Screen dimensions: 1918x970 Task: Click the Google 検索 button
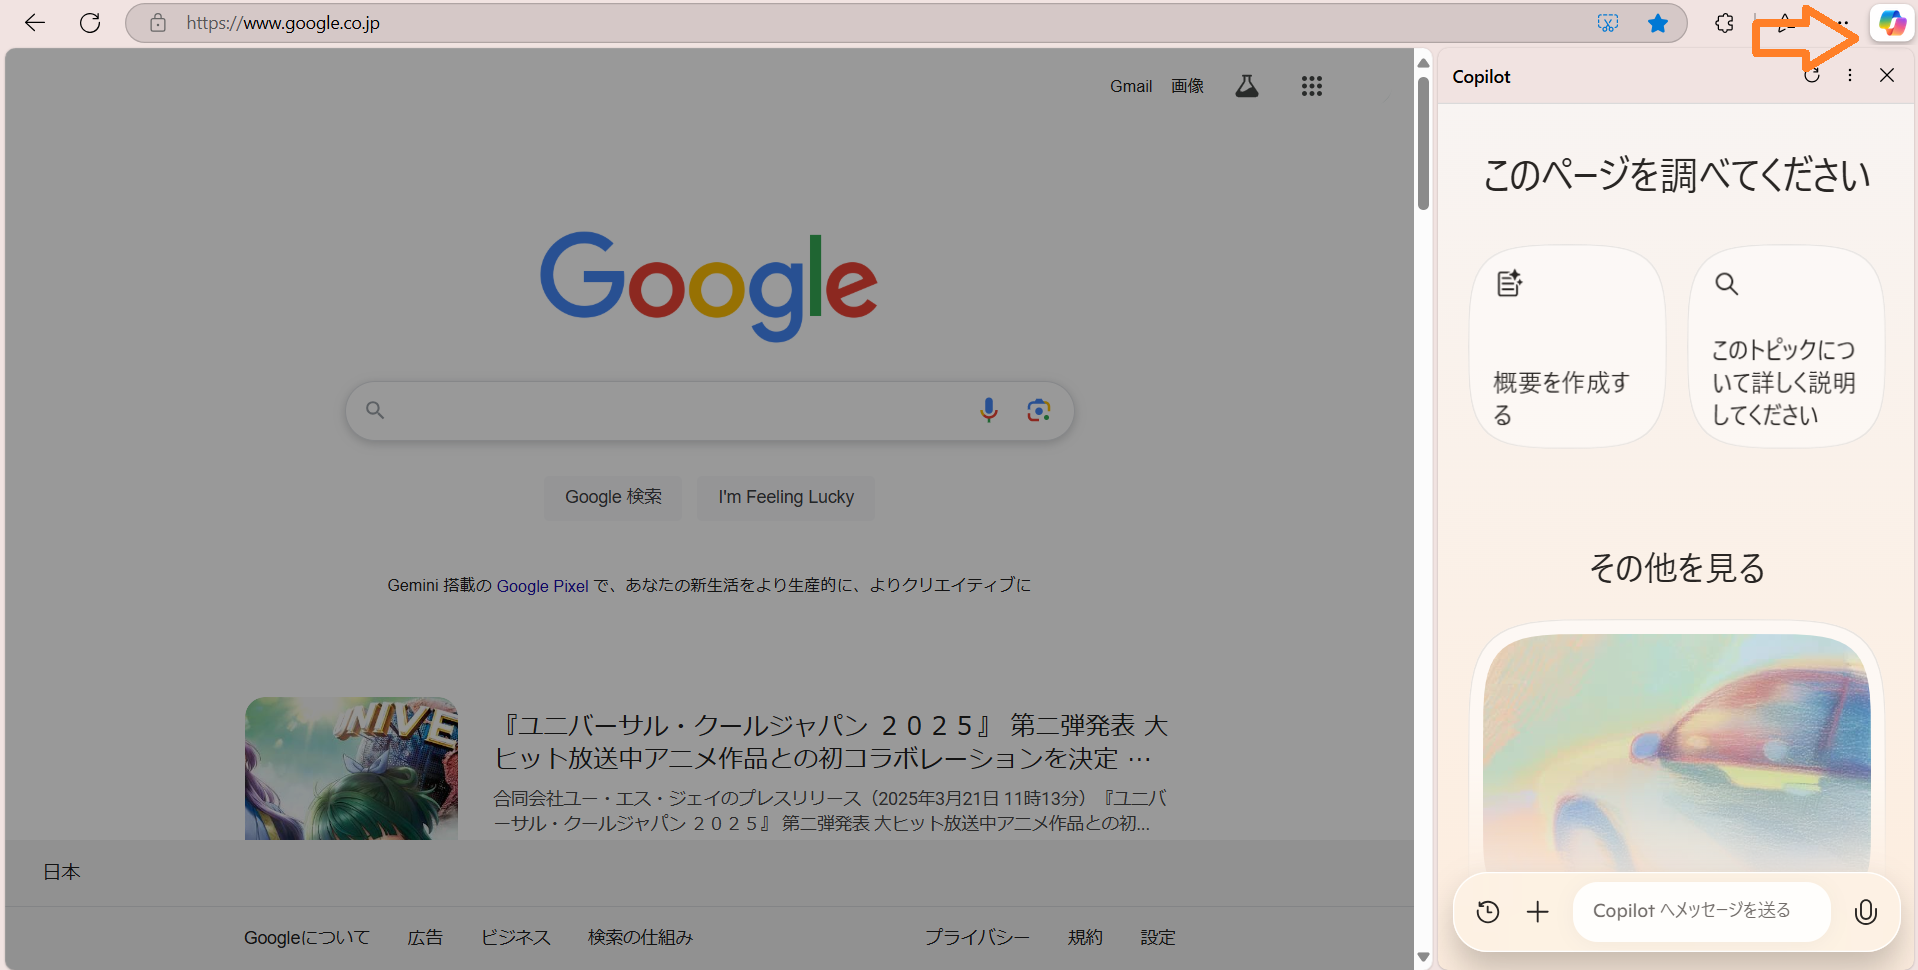tap(612, 497)
